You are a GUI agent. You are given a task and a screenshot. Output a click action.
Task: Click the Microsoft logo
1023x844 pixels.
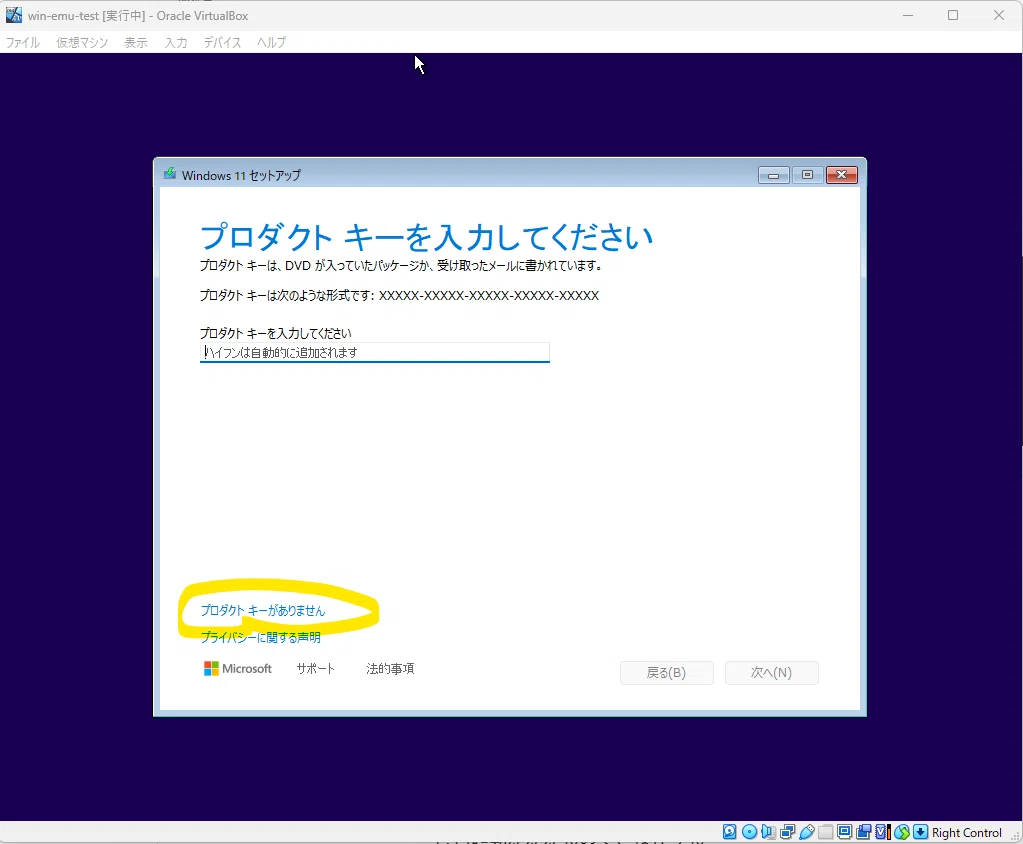coord(237,669)
